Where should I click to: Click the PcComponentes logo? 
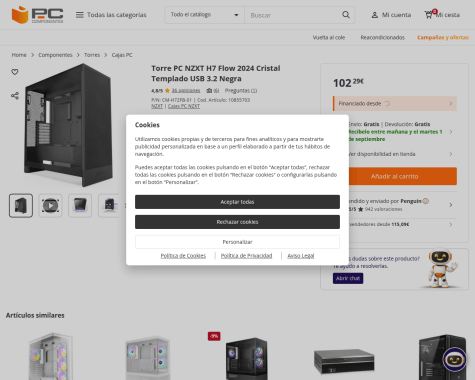(37, 15)
